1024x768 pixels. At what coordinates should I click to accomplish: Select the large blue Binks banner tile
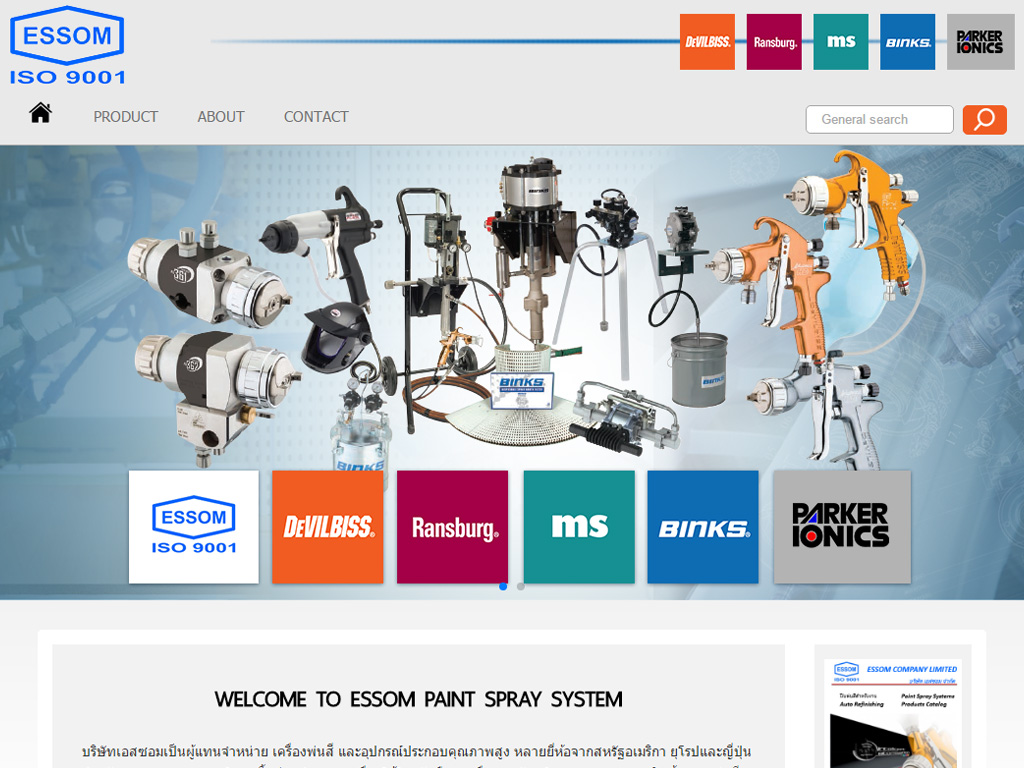click(x=703, y=527)
